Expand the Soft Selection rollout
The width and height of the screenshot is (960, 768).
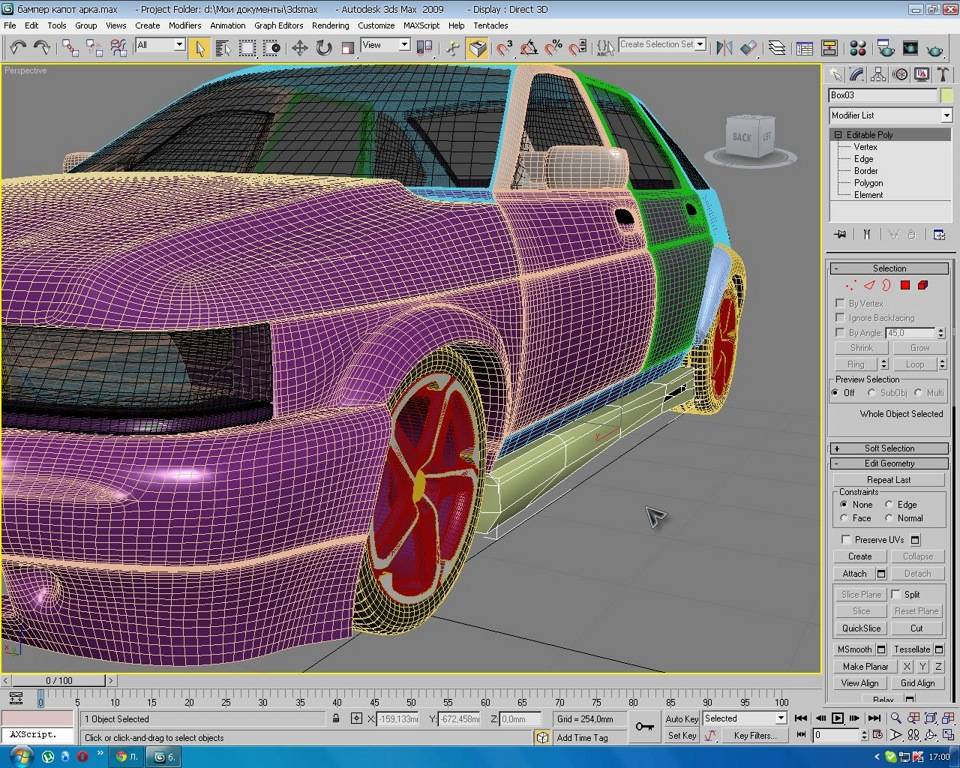[889, 448]
